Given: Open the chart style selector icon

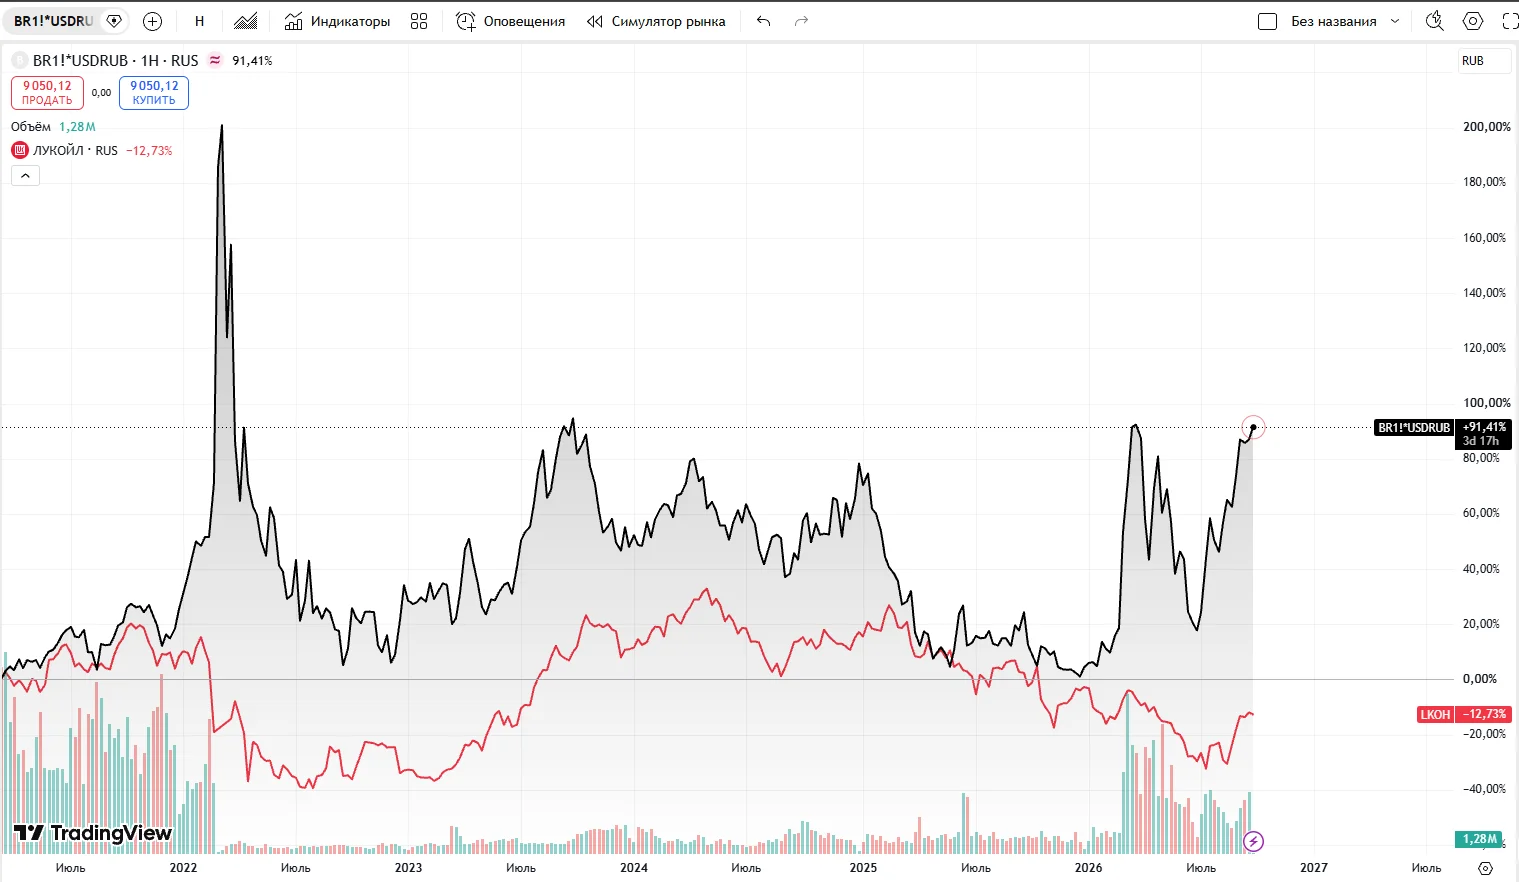Looking at the screenshot, I should (x=246, y=21).
